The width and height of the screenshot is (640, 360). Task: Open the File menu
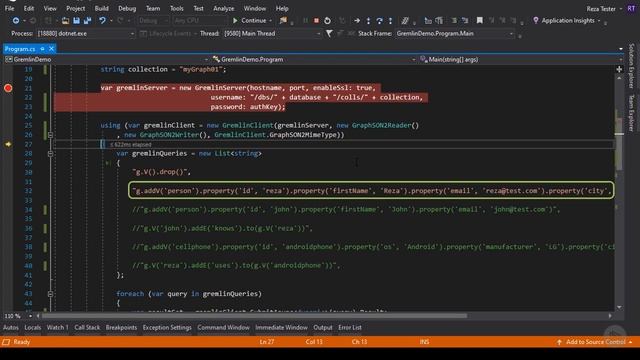(x=9, y=8)
